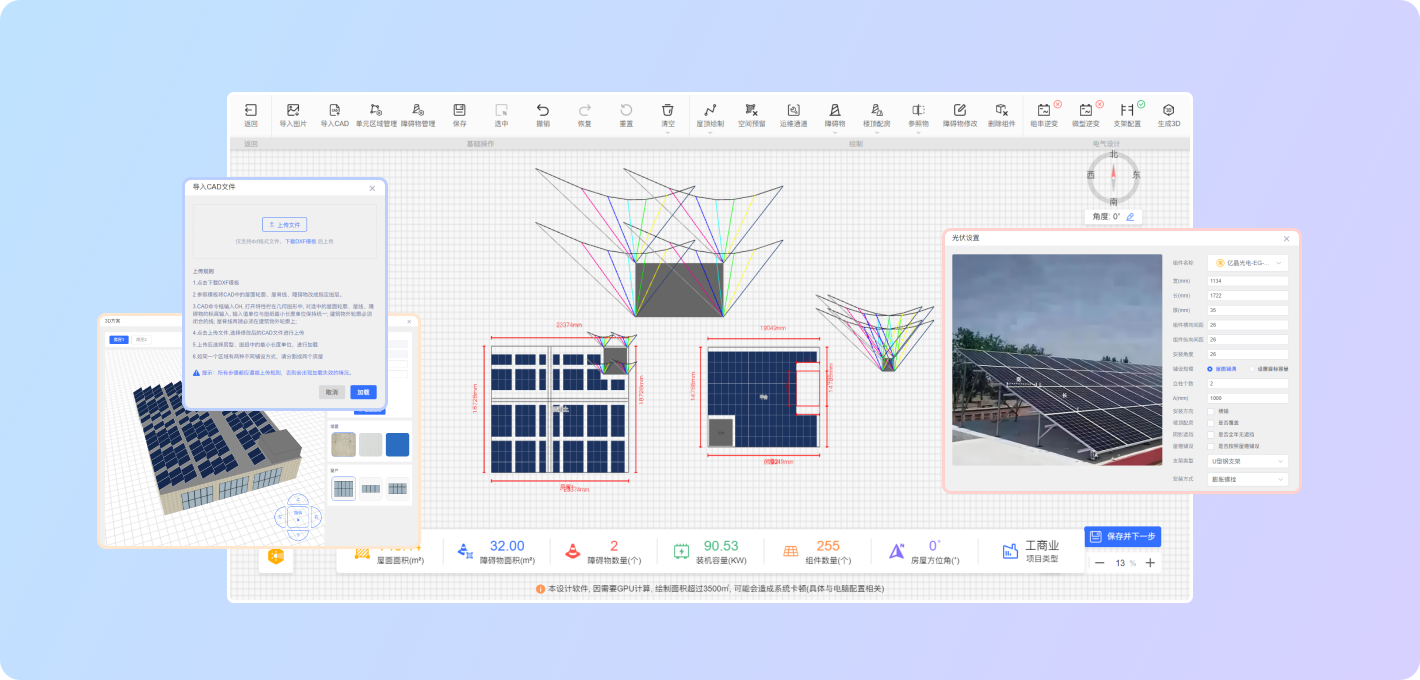Choose the blue wall swatch

pos(398,444)
